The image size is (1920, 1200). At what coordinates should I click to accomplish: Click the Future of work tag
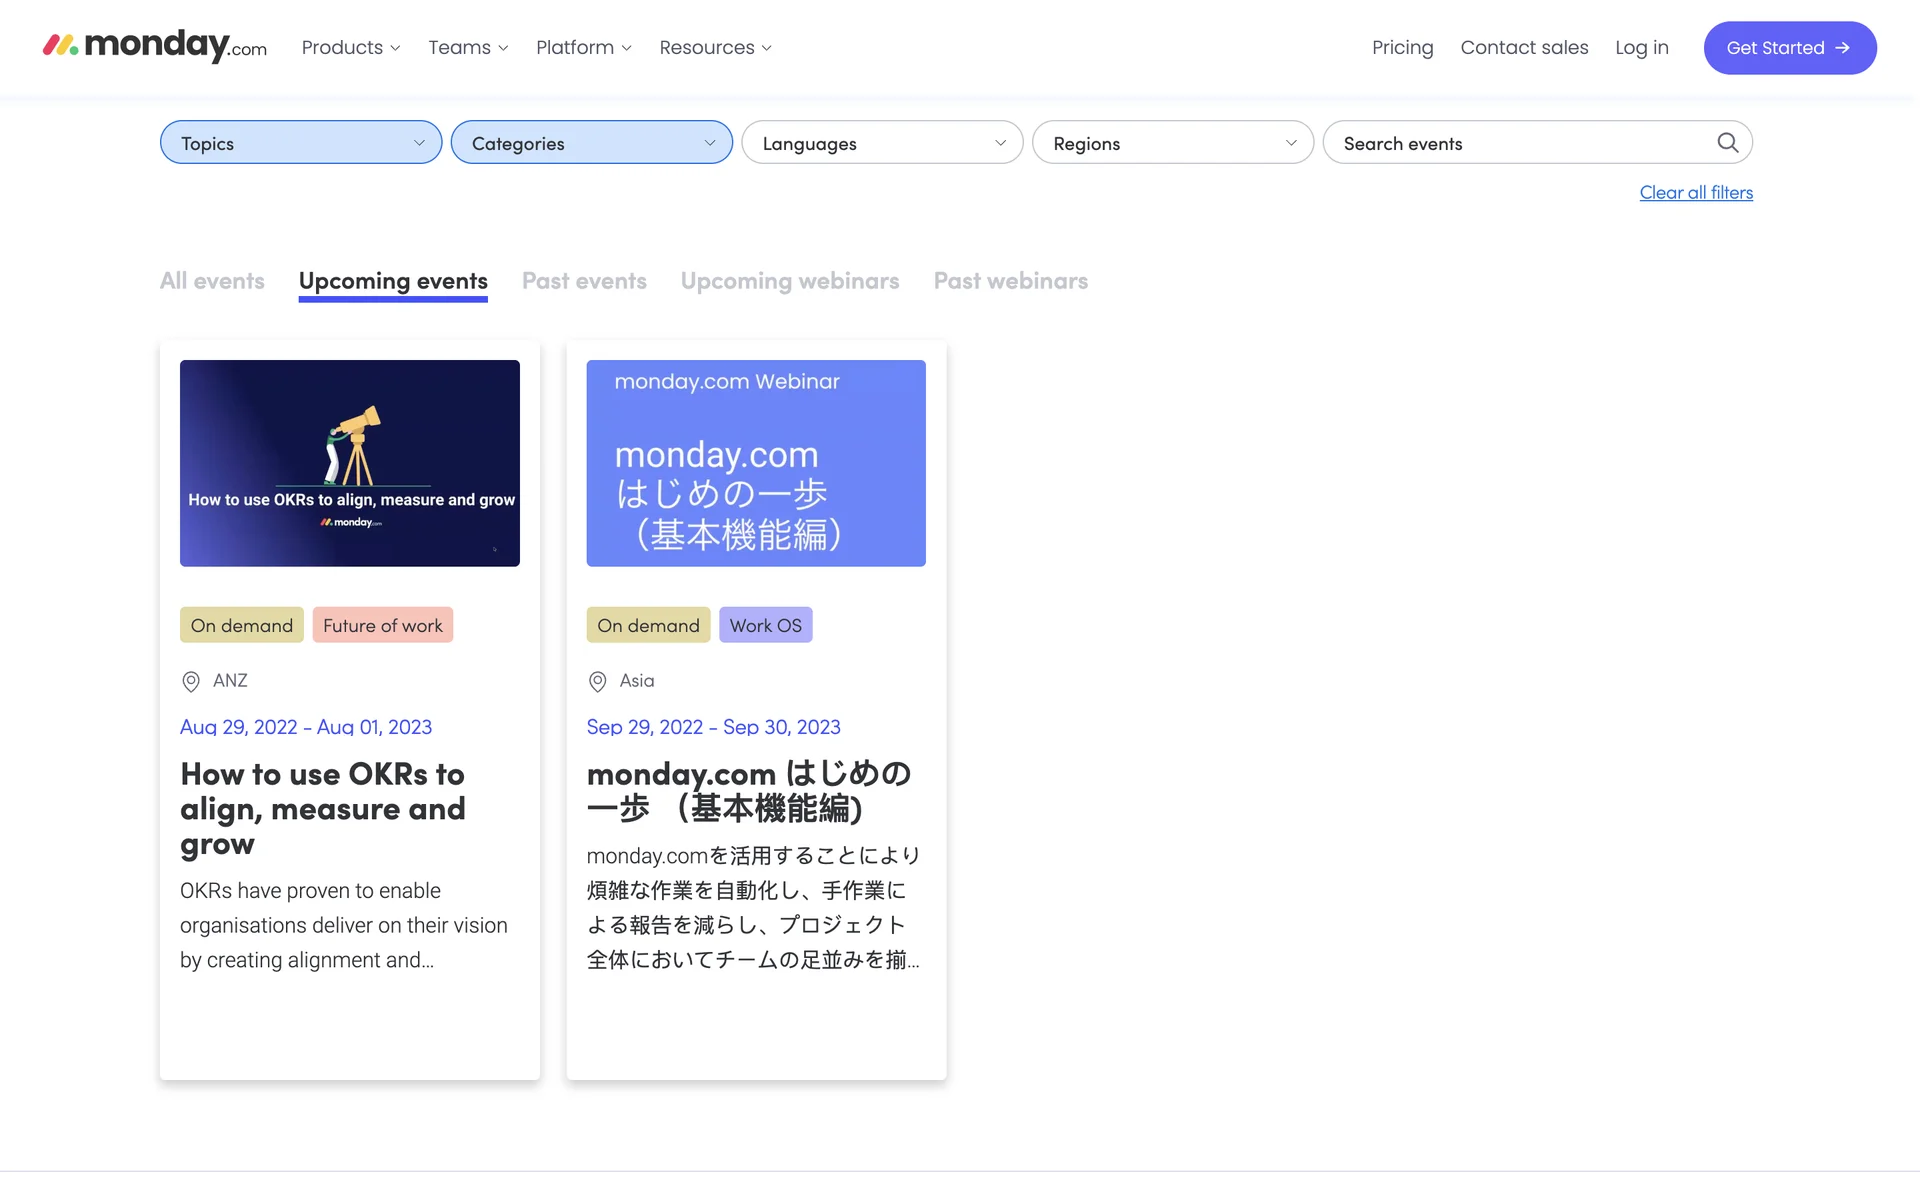(382, 626)
